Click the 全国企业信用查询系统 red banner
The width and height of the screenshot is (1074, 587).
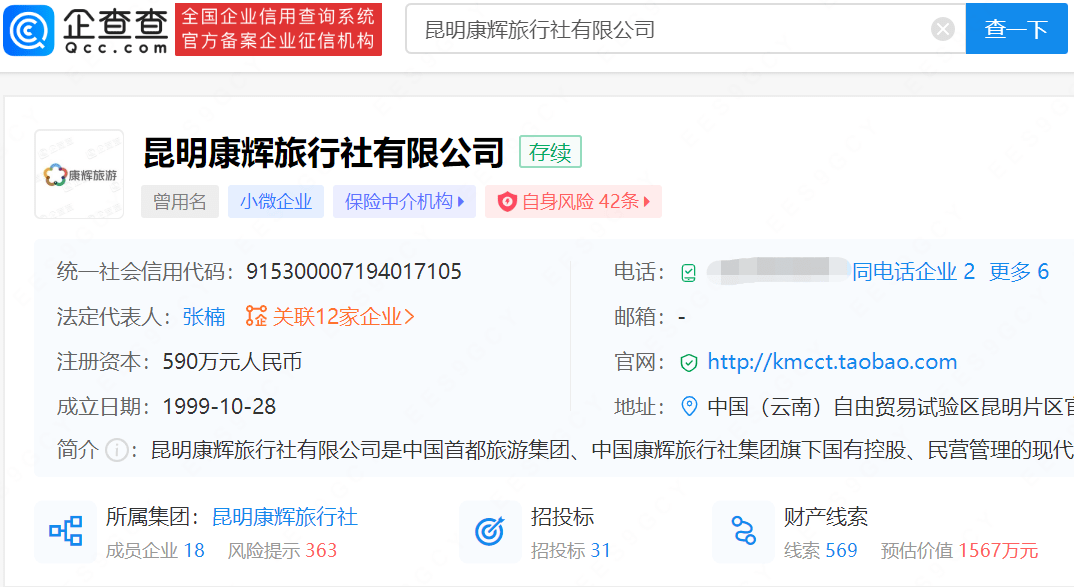pos(278,29)
